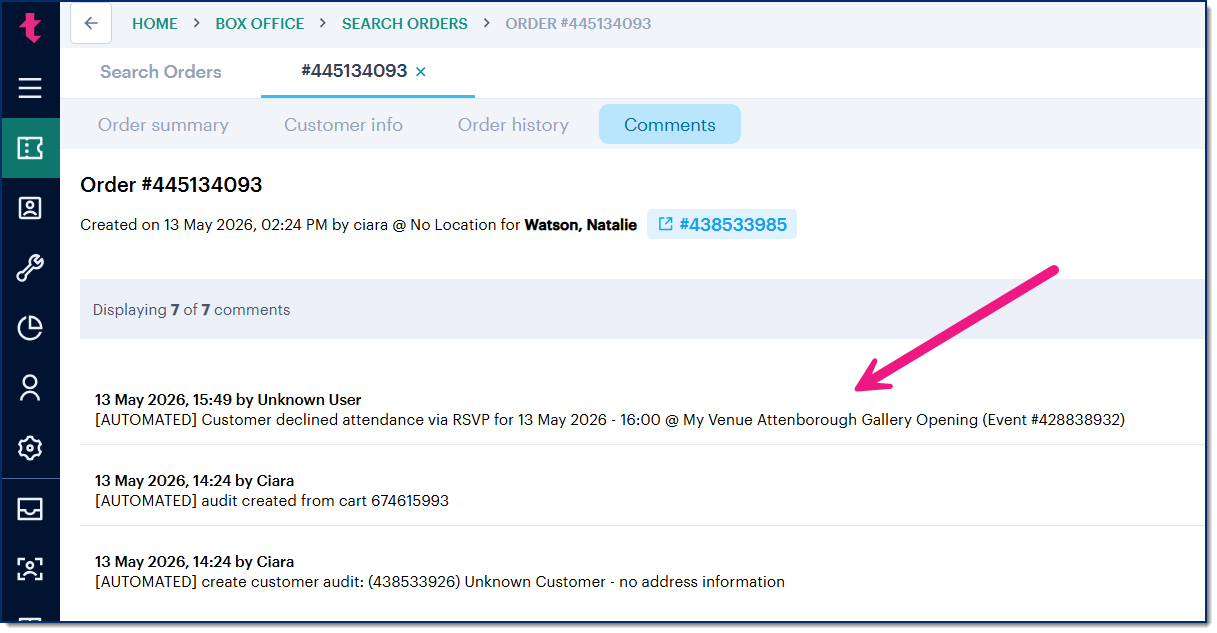Viewport: 1217px width, 633px height.
Task: Click '13 May 2026, 15:49 by Unknown User'
Action: (x=228, y=400)
